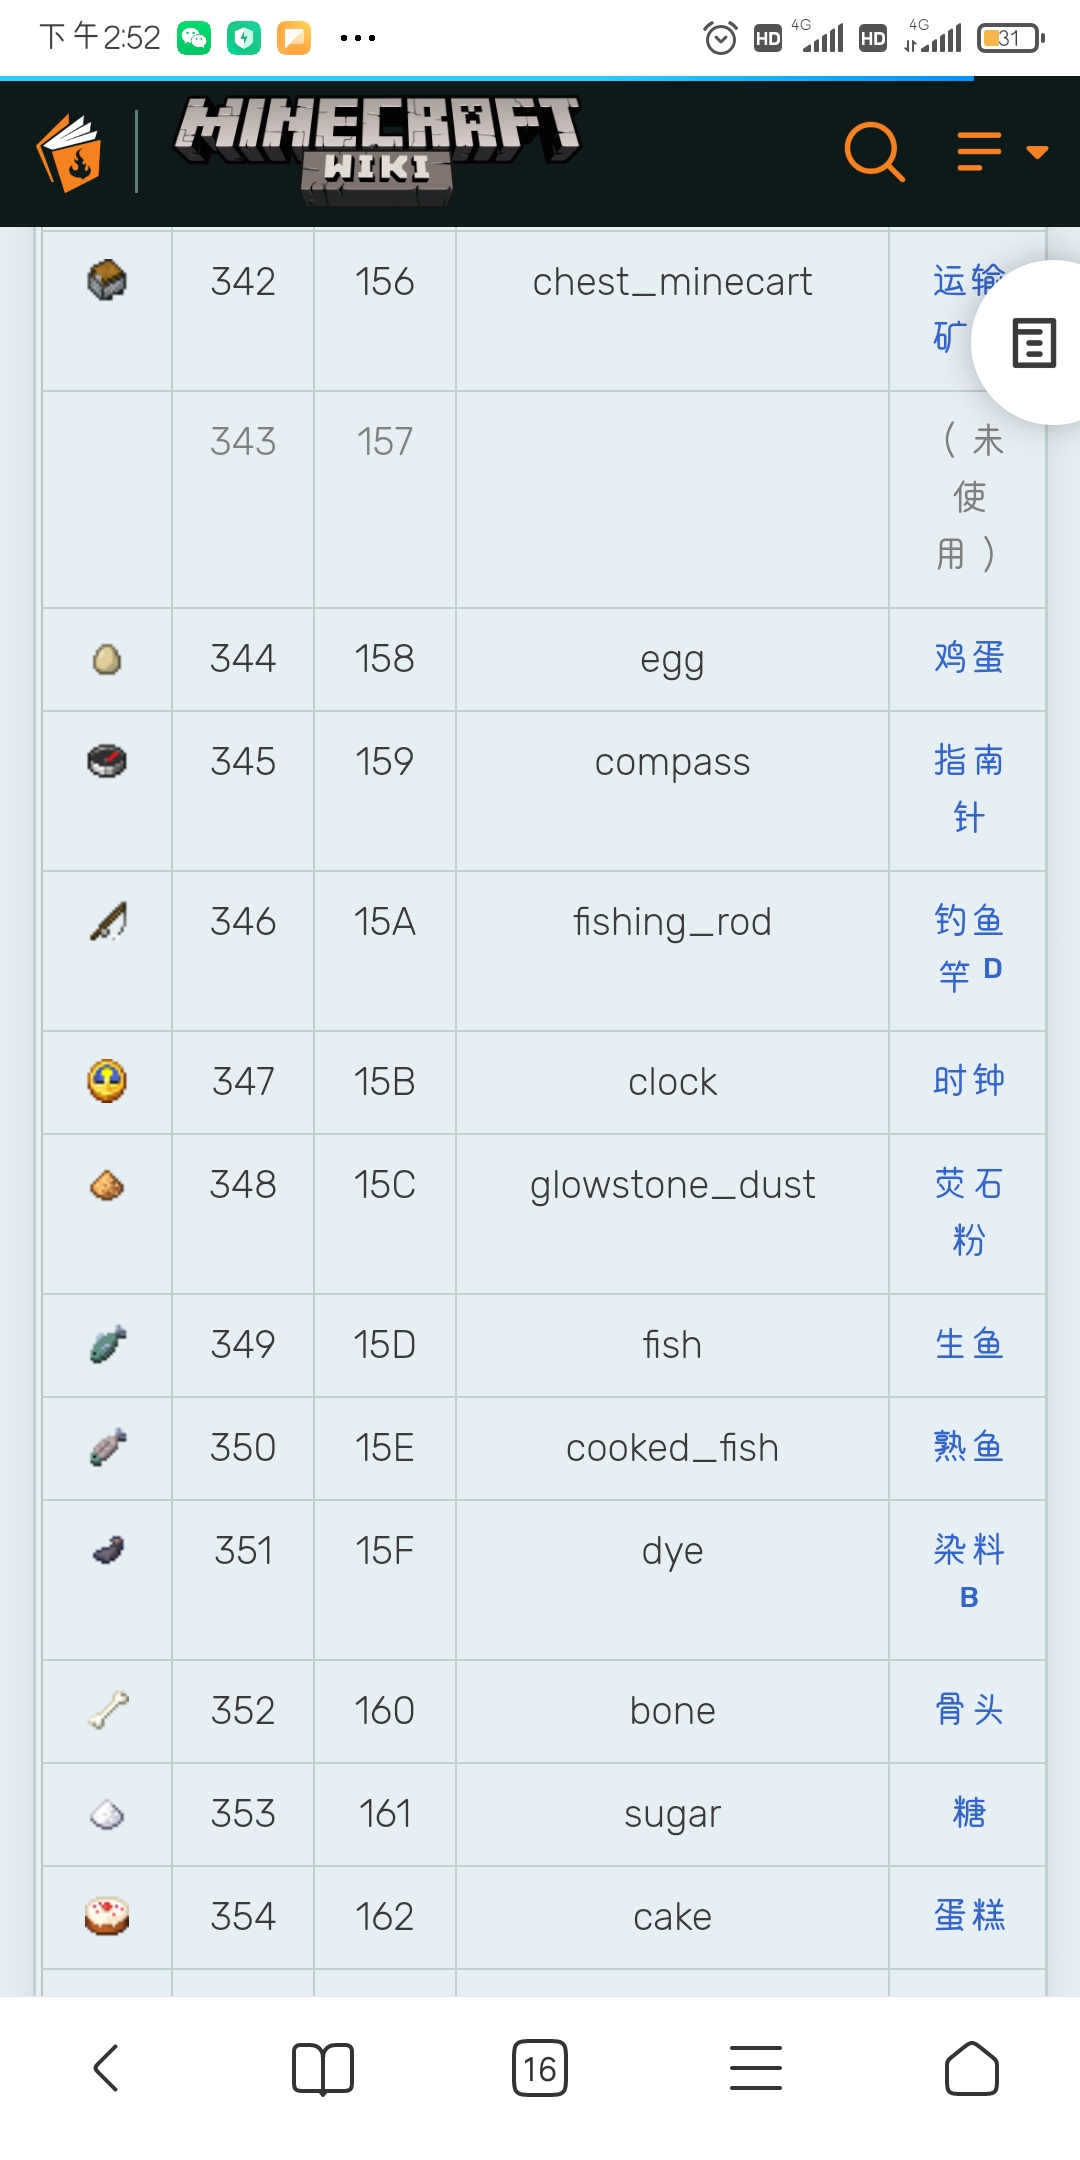1080x2160 pixels.
Task: Open the Minecraft Wiki logo home link
Action: 377,150
